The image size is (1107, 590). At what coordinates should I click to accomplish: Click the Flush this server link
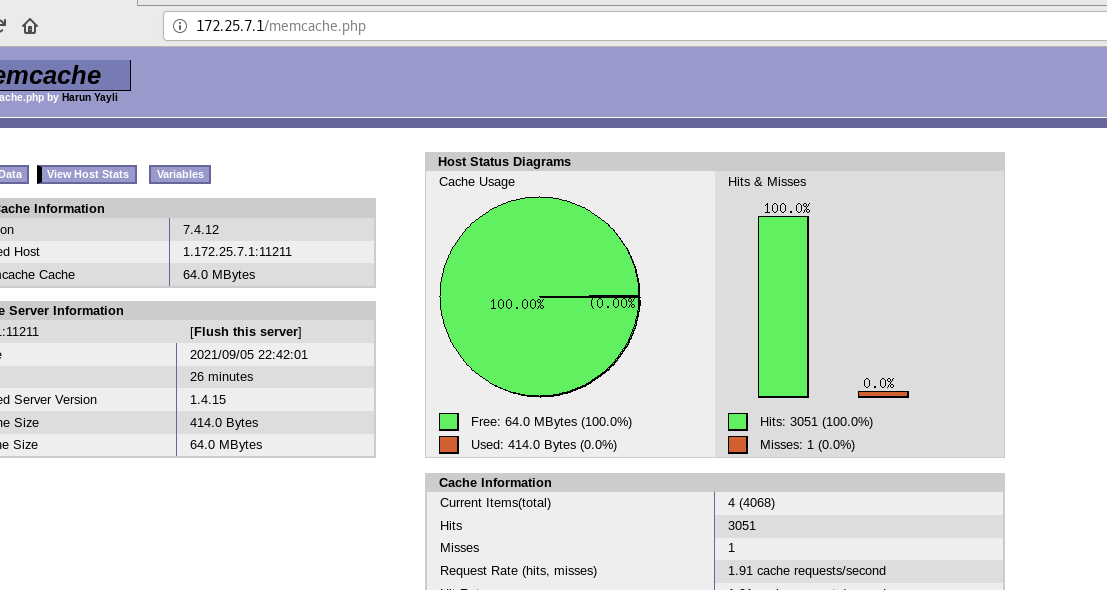coord(246,332)
